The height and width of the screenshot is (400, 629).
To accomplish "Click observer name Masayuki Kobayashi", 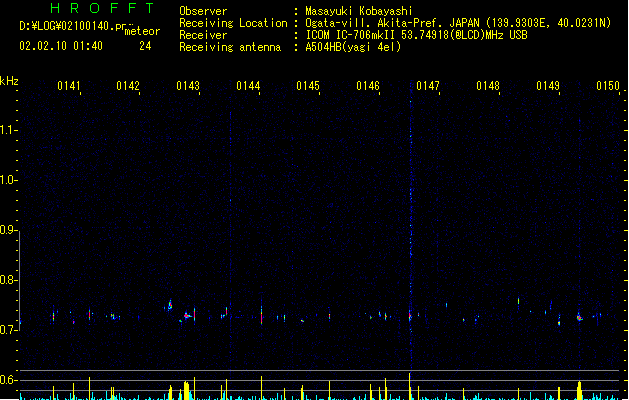I will [359, 11].
